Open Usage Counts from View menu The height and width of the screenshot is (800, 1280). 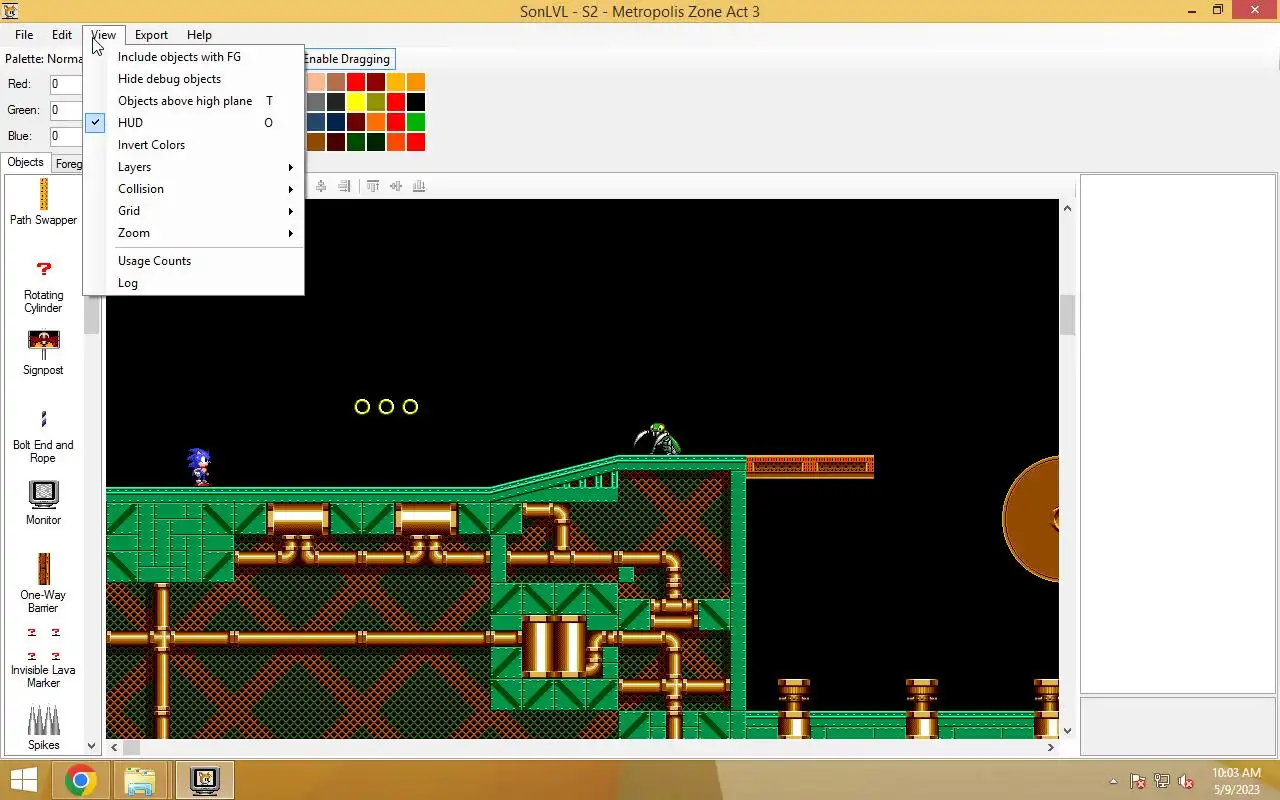pyautogui.click(x=193, y=261)
